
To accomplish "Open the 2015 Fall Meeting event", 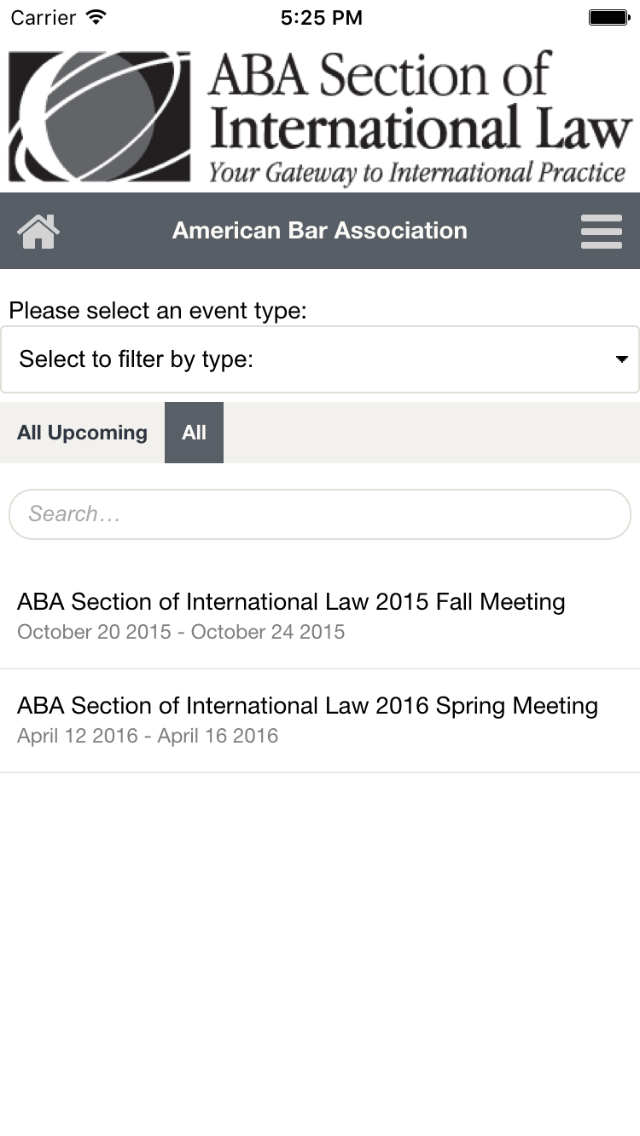I will pos(291,602).
